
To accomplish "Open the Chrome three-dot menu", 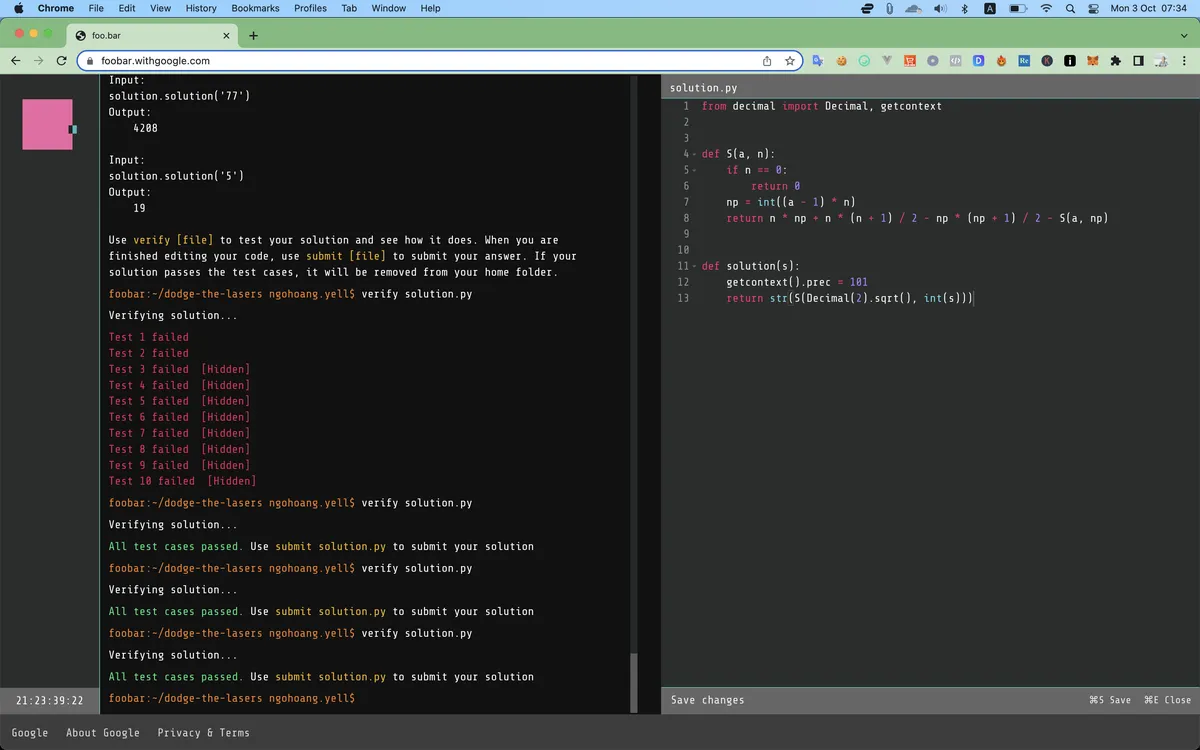I will [x=1186, y=60].
